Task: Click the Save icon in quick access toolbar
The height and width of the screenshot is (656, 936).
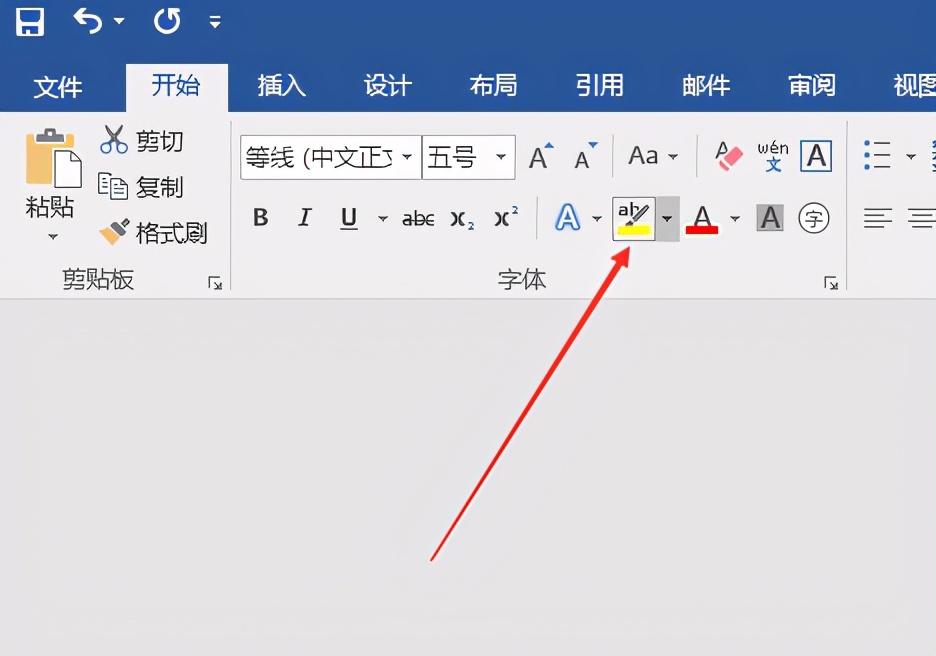Action: pos(30,21)
